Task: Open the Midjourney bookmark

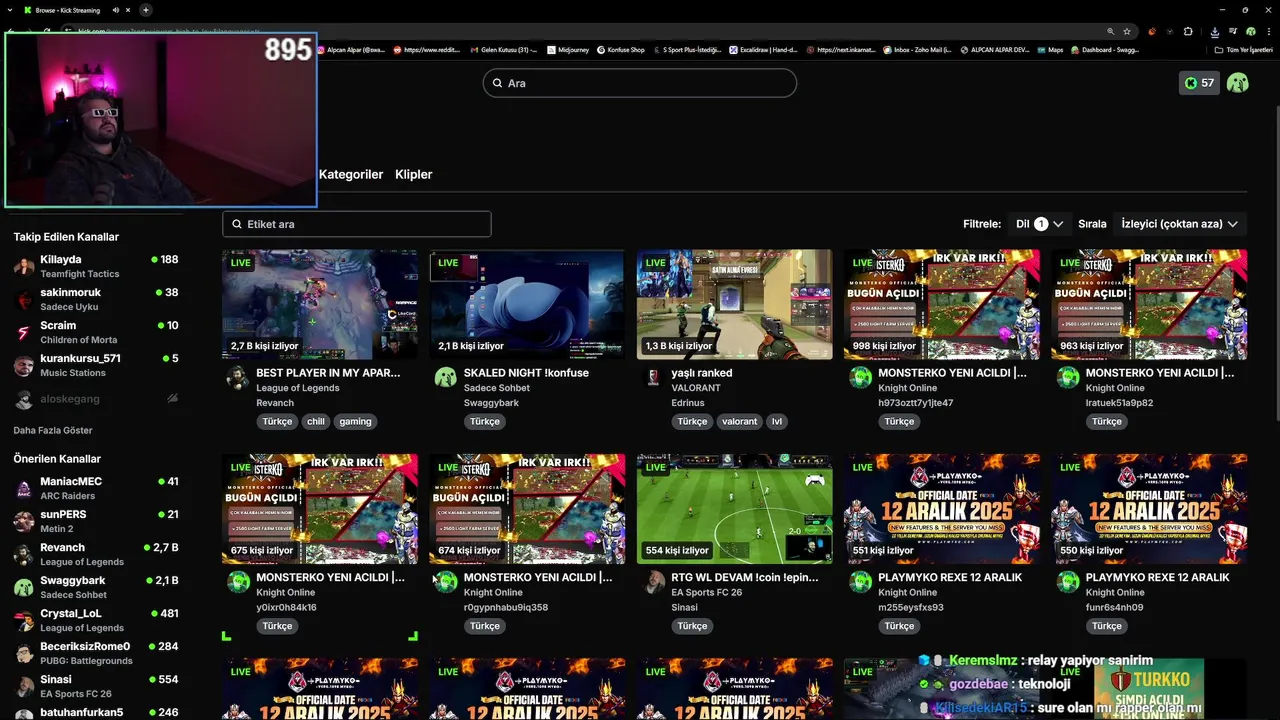Action: (567, 49)
